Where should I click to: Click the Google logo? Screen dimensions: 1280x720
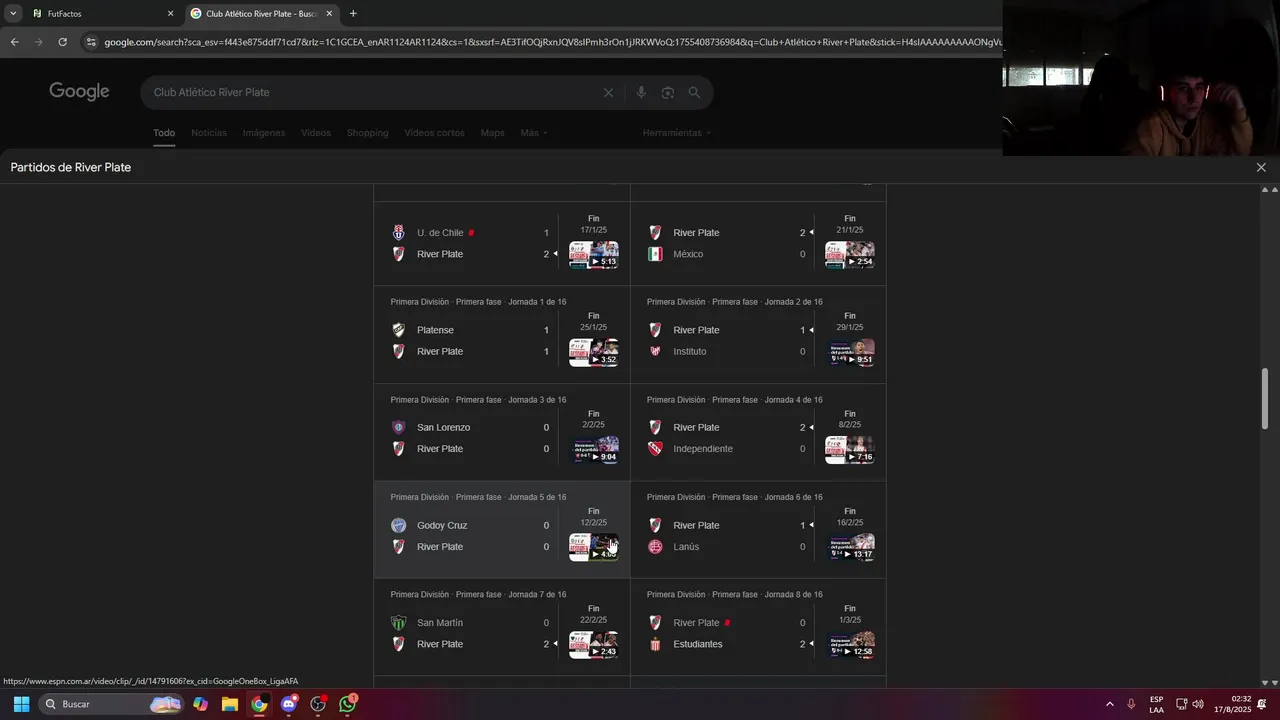point(79,92)
